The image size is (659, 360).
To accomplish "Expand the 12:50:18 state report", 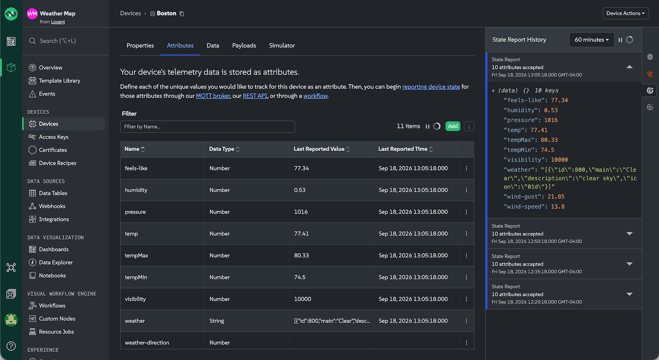I will (629, 234).
